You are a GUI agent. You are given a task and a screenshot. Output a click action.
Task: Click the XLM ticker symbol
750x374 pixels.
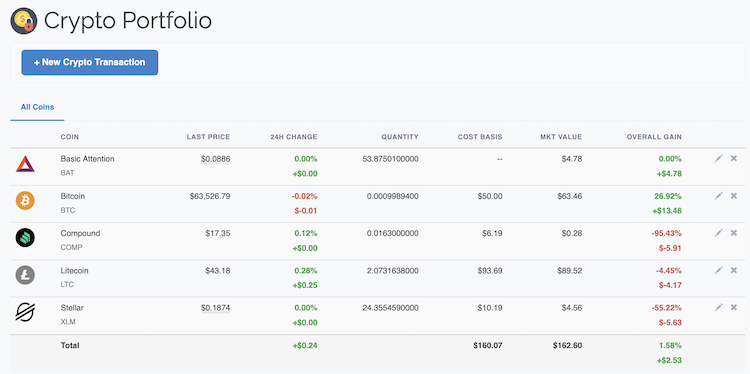click(68, 322)
